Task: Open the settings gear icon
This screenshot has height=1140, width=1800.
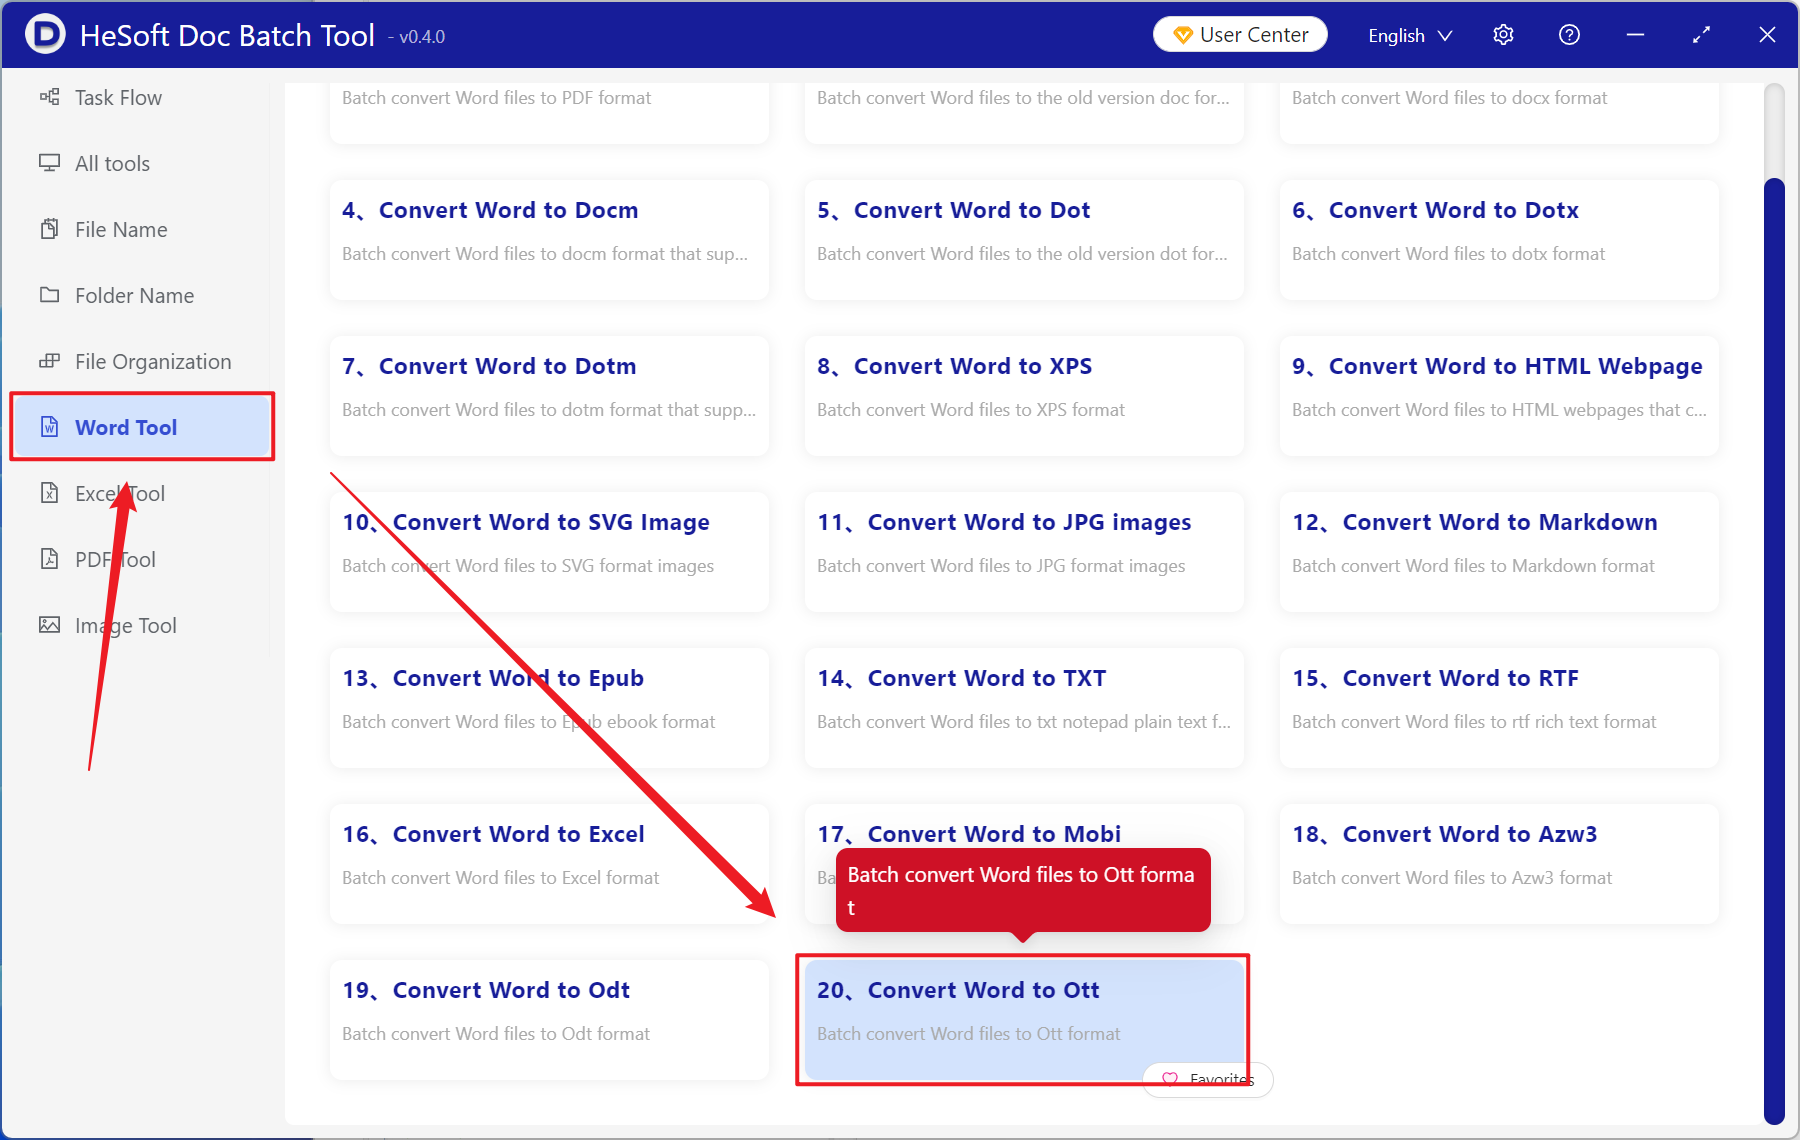Action: click(1503, 35)
